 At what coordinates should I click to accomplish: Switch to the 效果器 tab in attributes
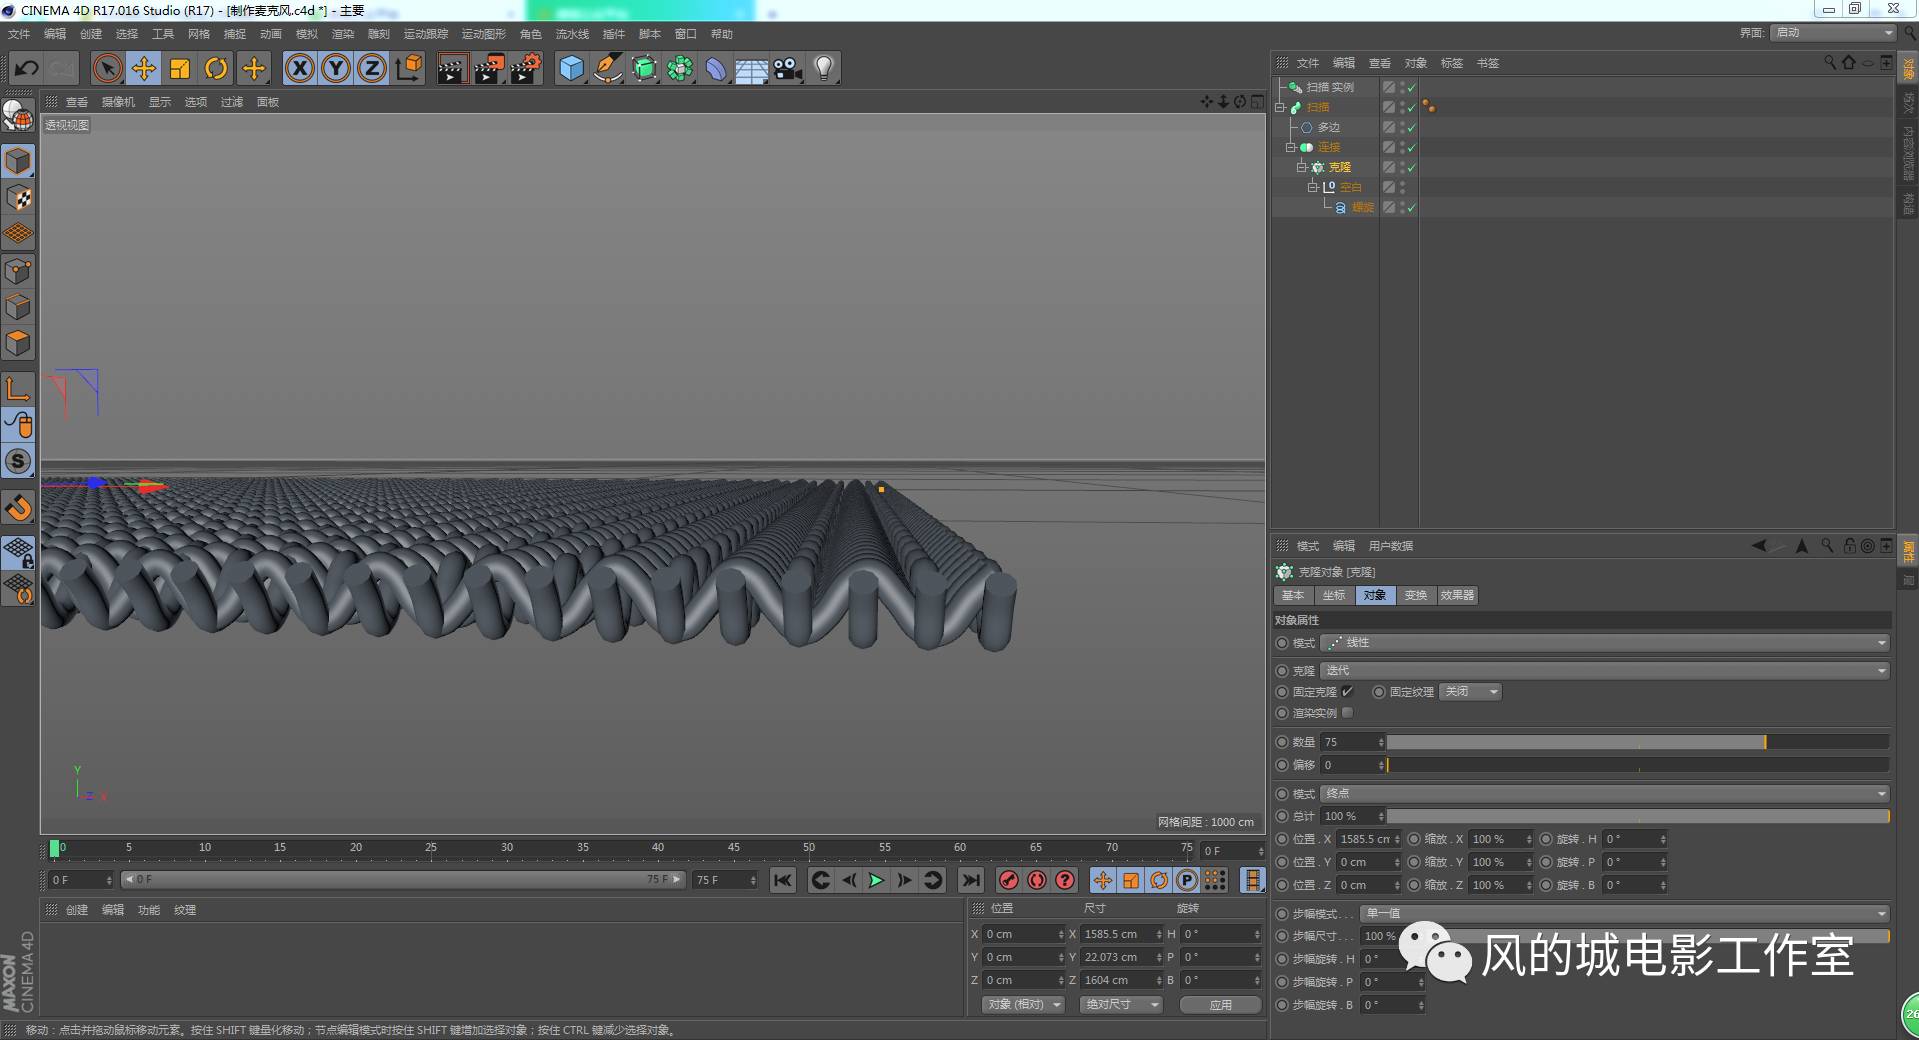(1456, 595)
